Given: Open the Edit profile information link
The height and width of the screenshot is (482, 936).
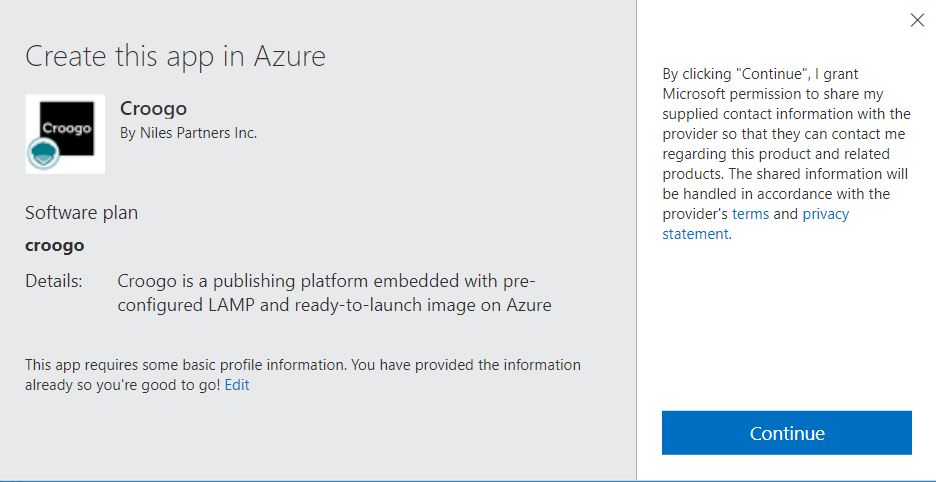Looking at the screenshot, I should [x=237, y=385].
